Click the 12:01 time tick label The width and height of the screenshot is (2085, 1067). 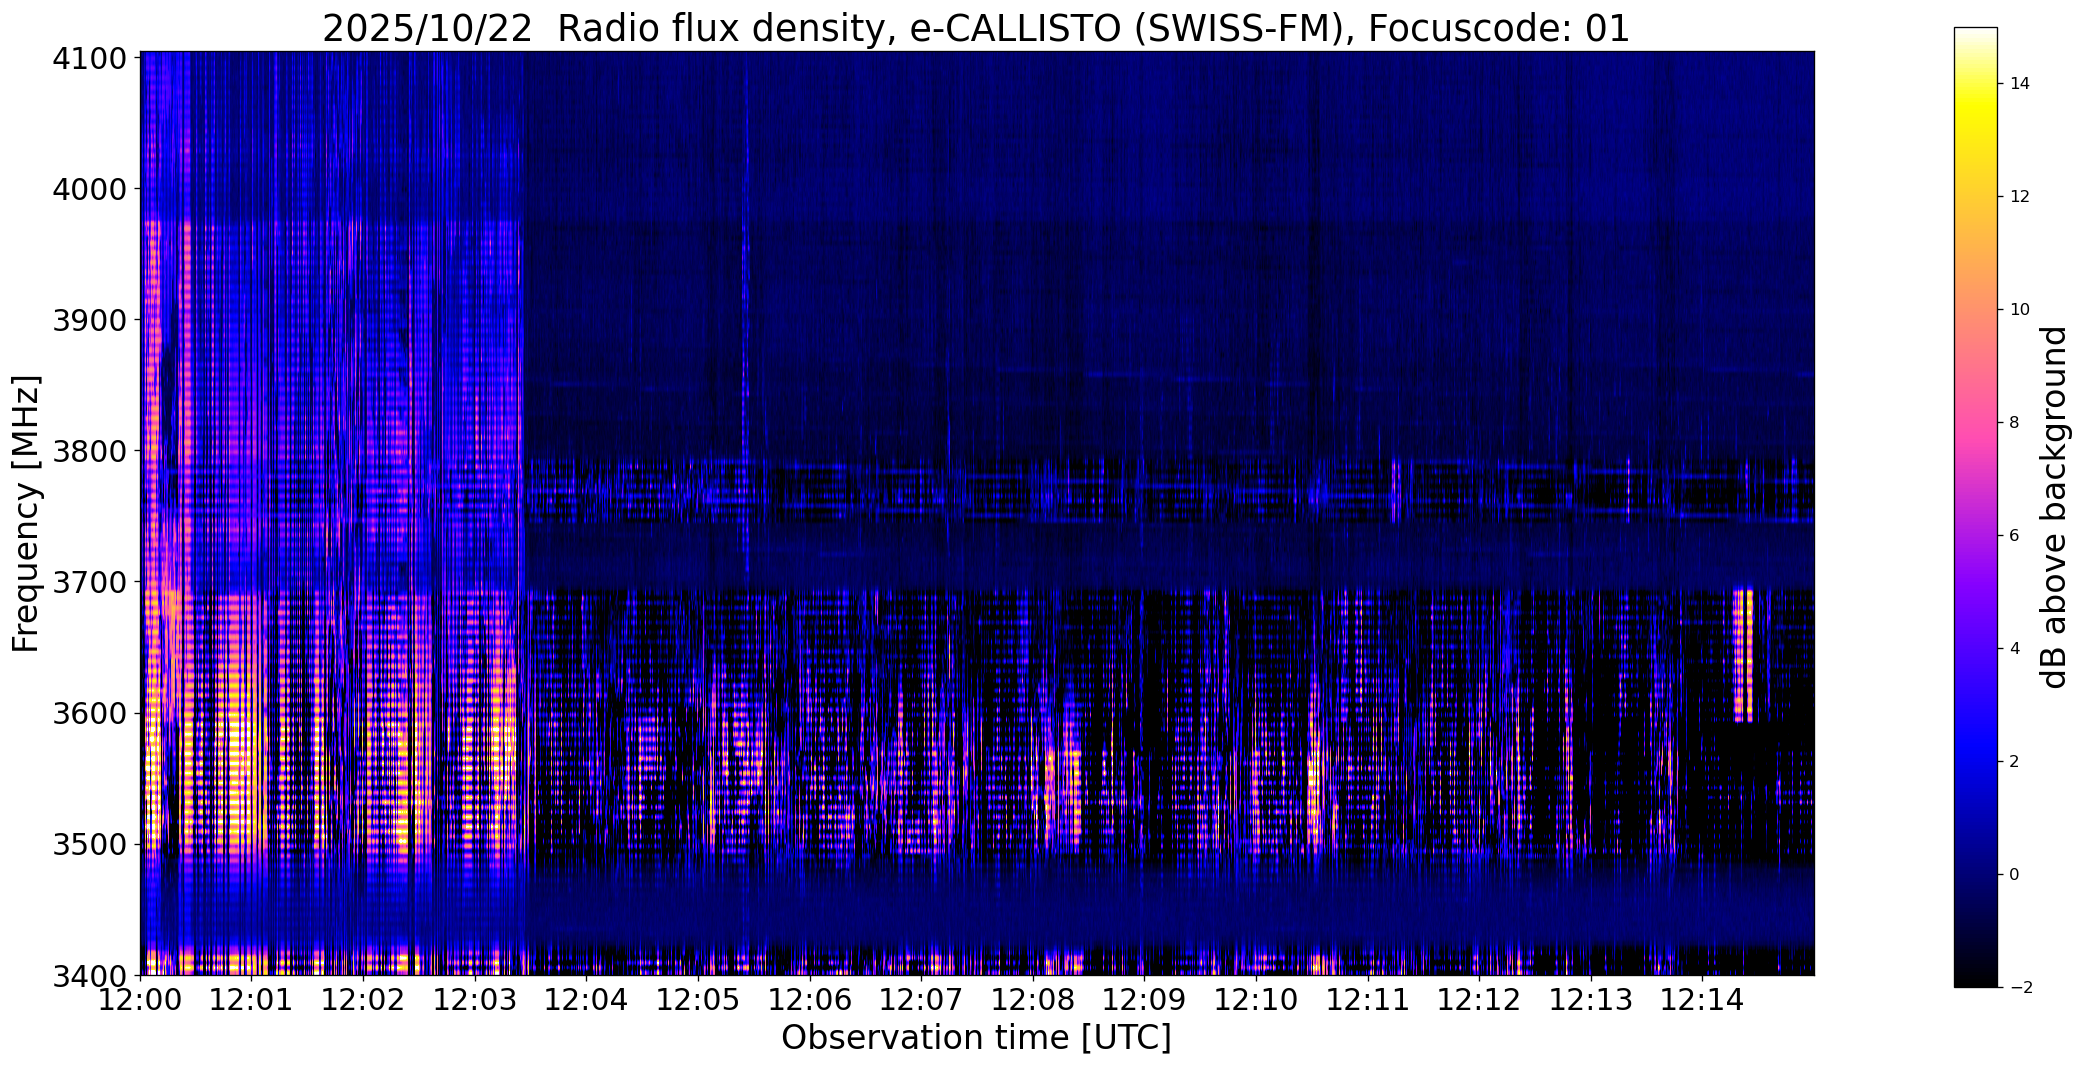pyautogui.click(x=252, y=999)
